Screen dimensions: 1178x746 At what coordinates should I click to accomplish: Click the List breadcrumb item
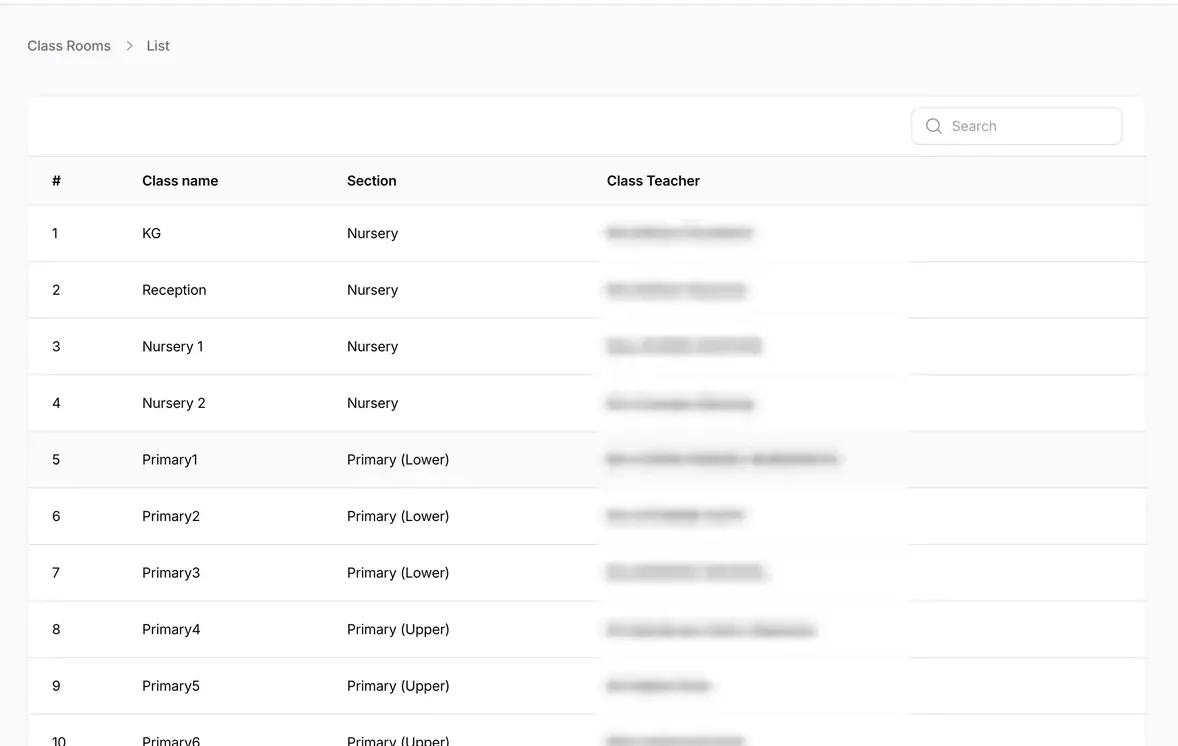[158, 46]
